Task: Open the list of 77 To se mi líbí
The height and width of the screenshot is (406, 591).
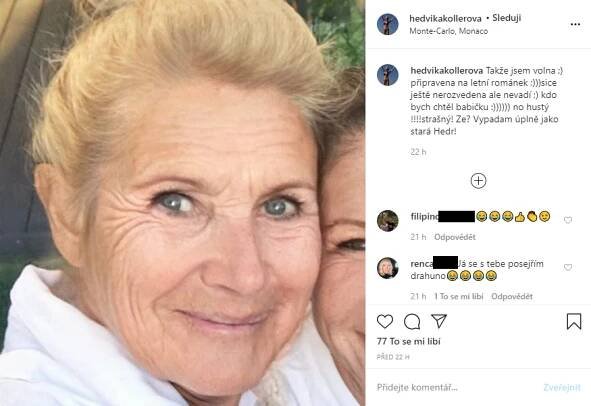Action: click(x=409, y=342)
